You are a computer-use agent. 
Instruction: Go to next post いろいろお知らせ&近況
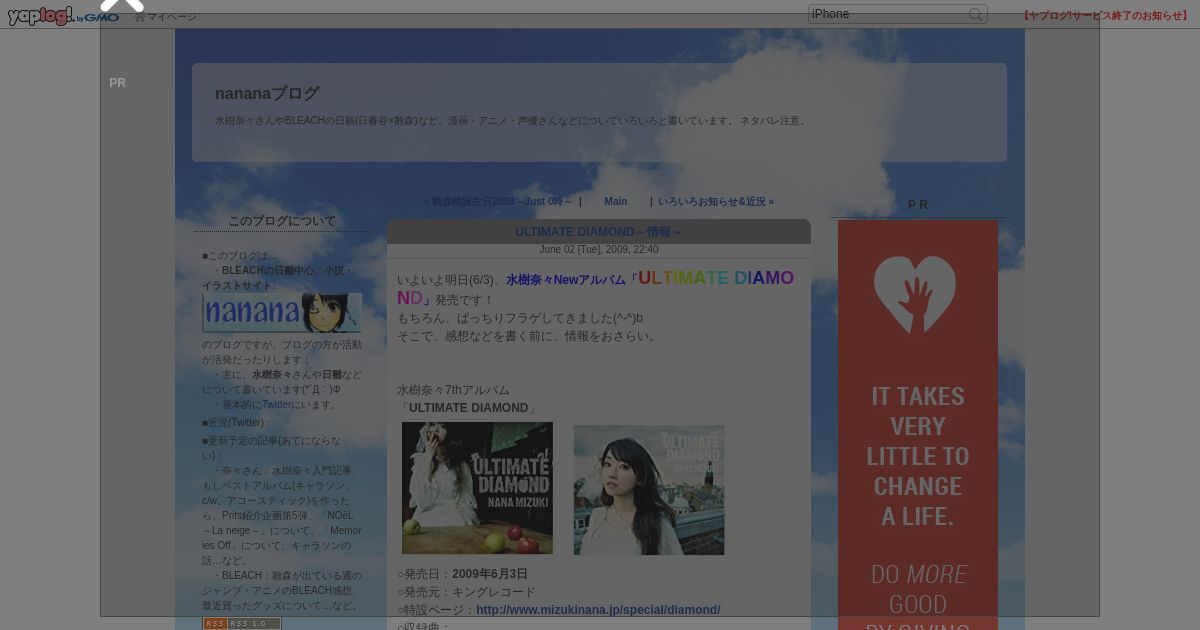pos(716,201)
